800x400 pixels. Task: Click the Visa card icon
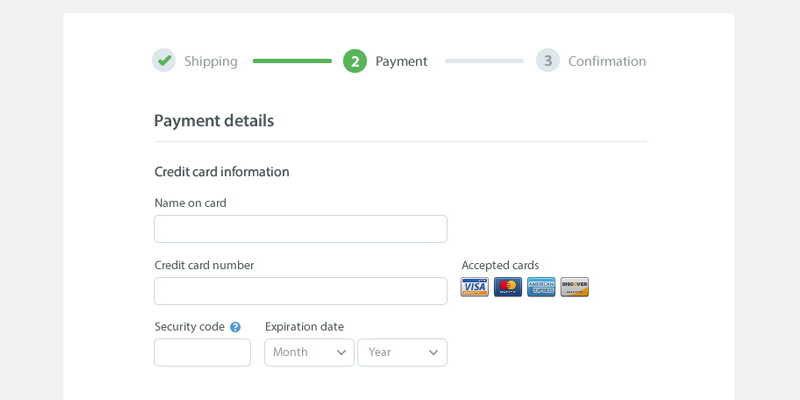(x=474, y=287)
